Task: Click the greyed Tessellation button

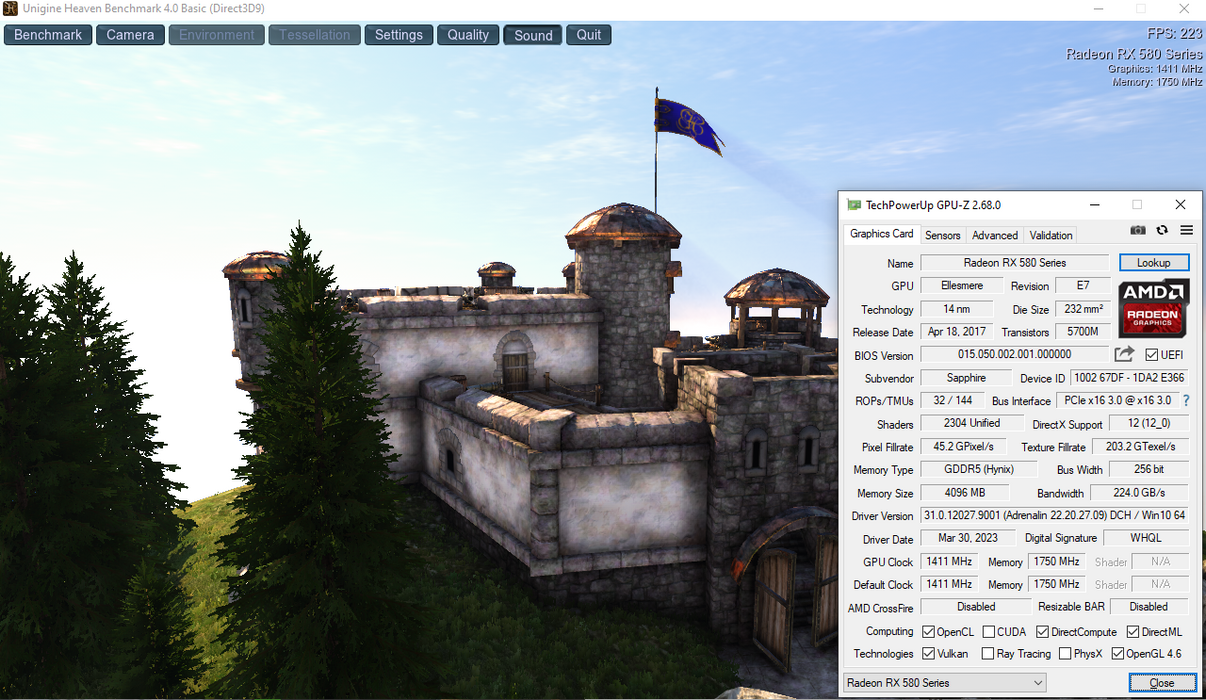Action: coord(314,35)
